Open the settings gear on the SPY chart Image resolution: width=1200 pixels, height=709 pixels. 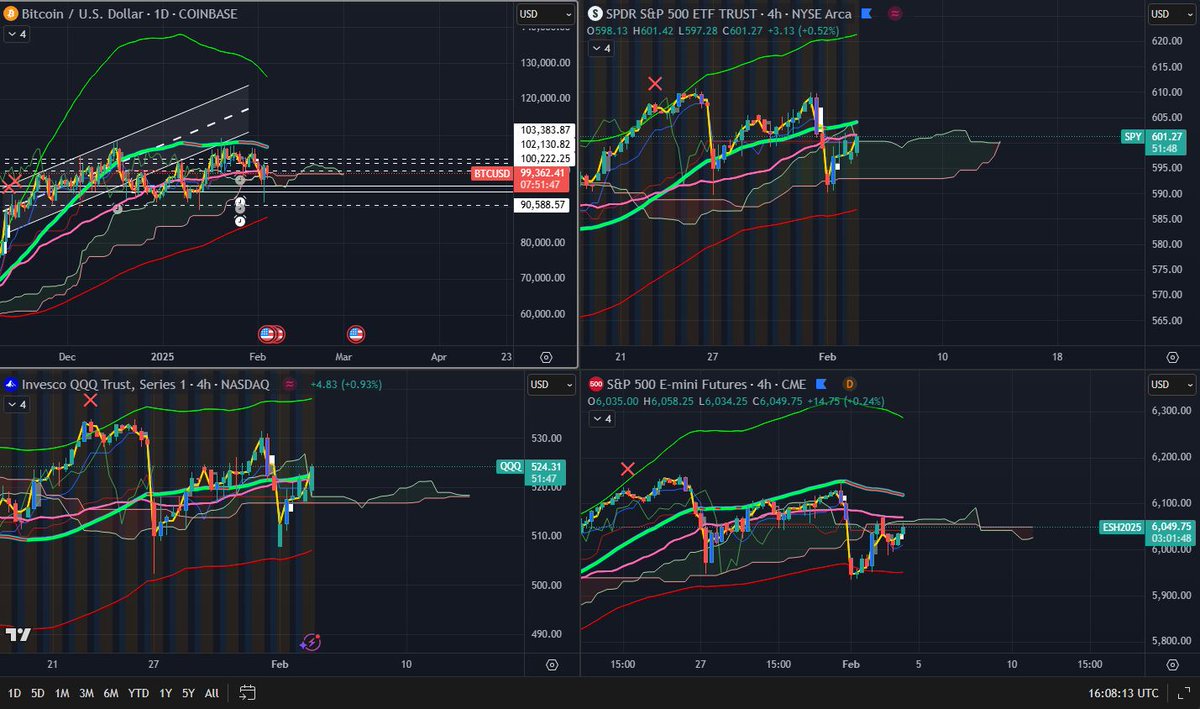tap(1172, 356)
